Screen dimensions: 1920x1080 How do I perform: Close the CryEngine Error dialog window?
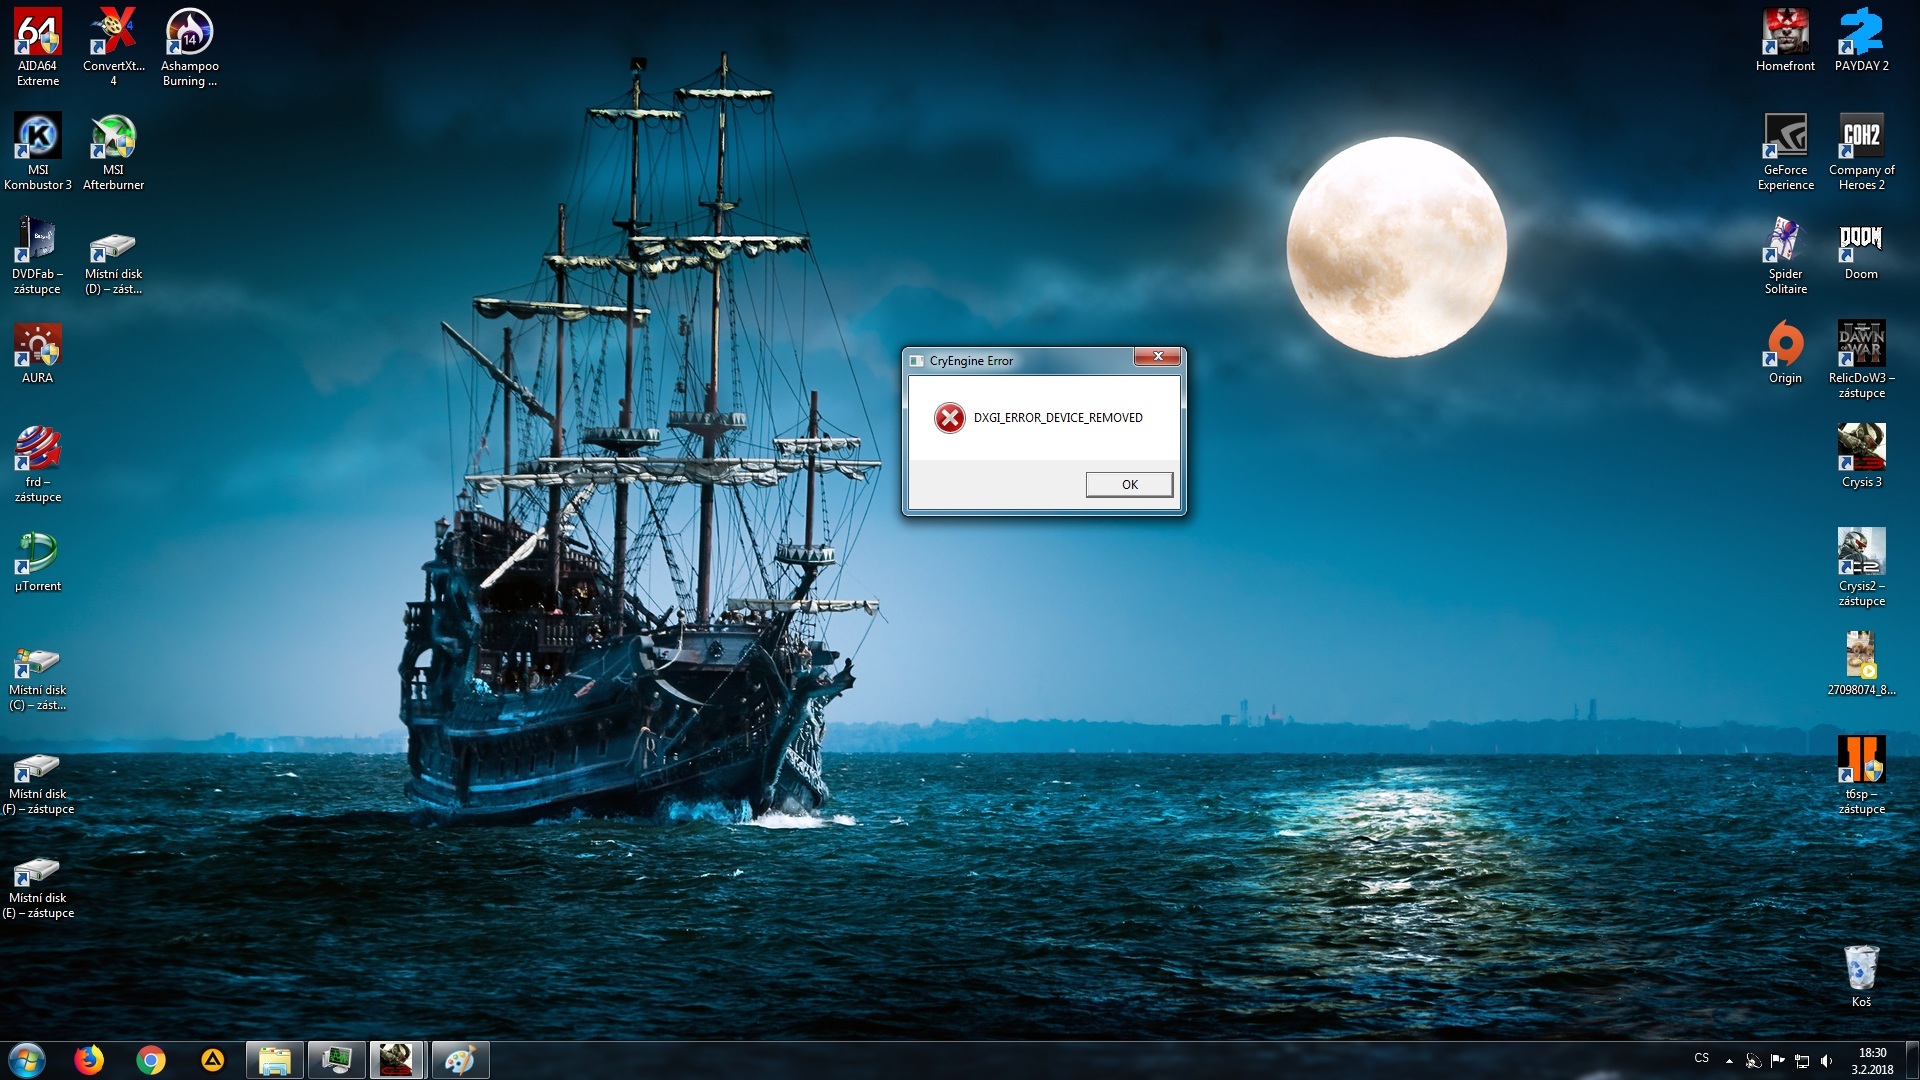click(1157, 357)
